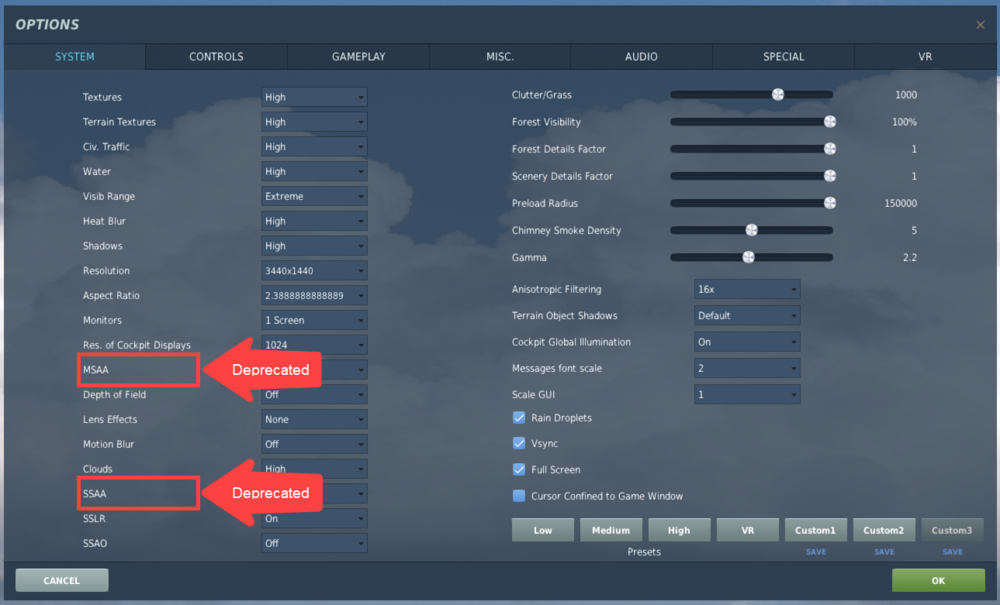
Task: Go to the AUDIO tab
Action: [x=641, y=57]
